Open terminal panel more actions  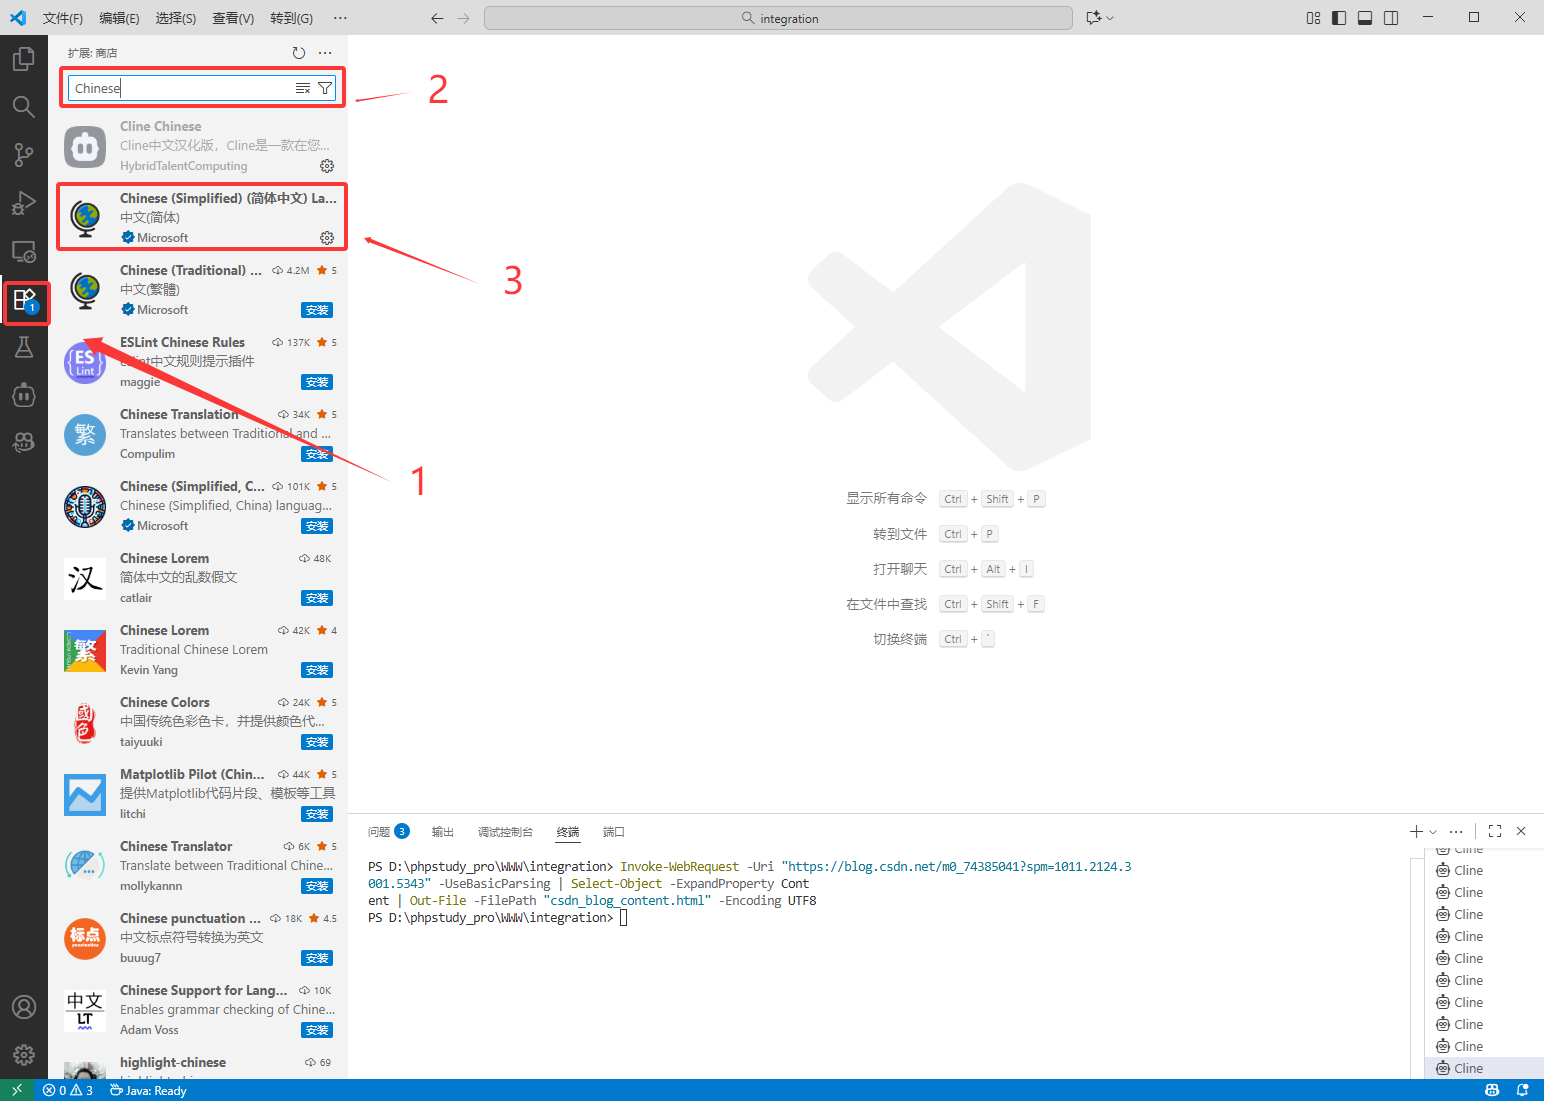click(x=1456, y=831)
